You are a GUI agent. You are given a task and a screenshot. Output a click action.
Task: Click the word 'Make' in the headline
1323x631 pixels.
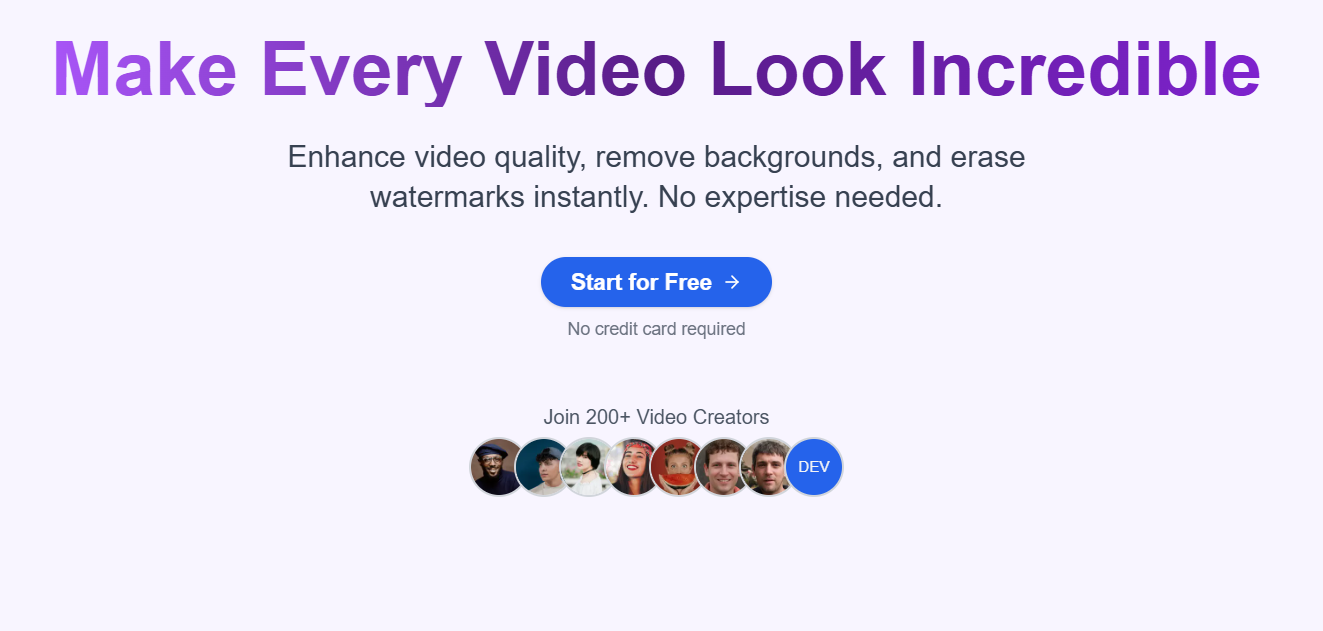[x=145, y=70]
